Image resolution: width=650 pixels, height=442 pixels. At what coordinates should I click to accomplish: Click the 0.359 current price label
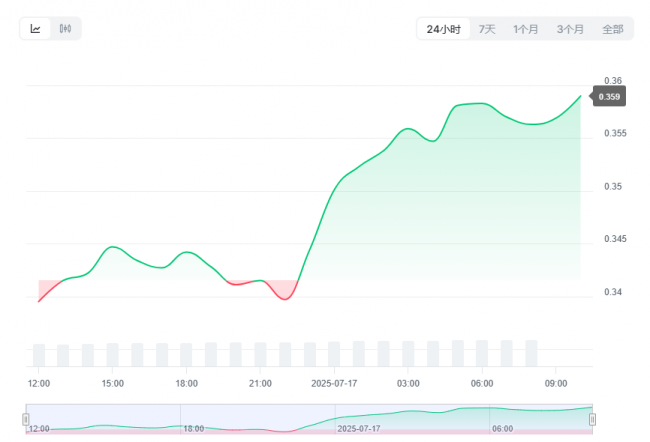[609, 97]
